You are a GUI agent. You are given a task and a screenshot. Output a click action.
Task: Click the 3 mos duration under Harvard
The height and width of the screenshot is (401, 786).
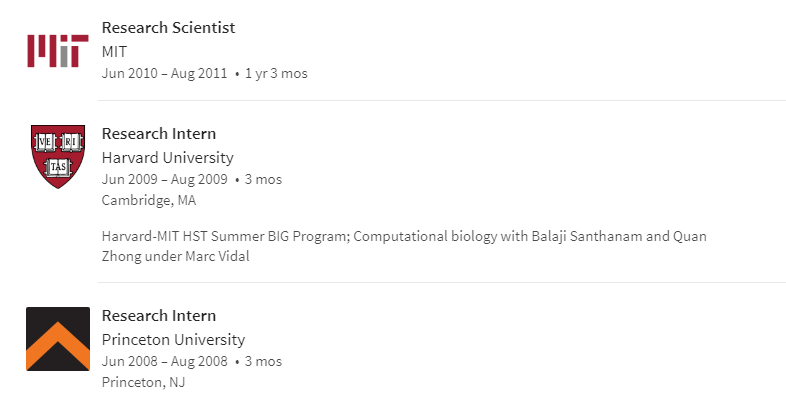pyautogui.click(x=263, y=179)
